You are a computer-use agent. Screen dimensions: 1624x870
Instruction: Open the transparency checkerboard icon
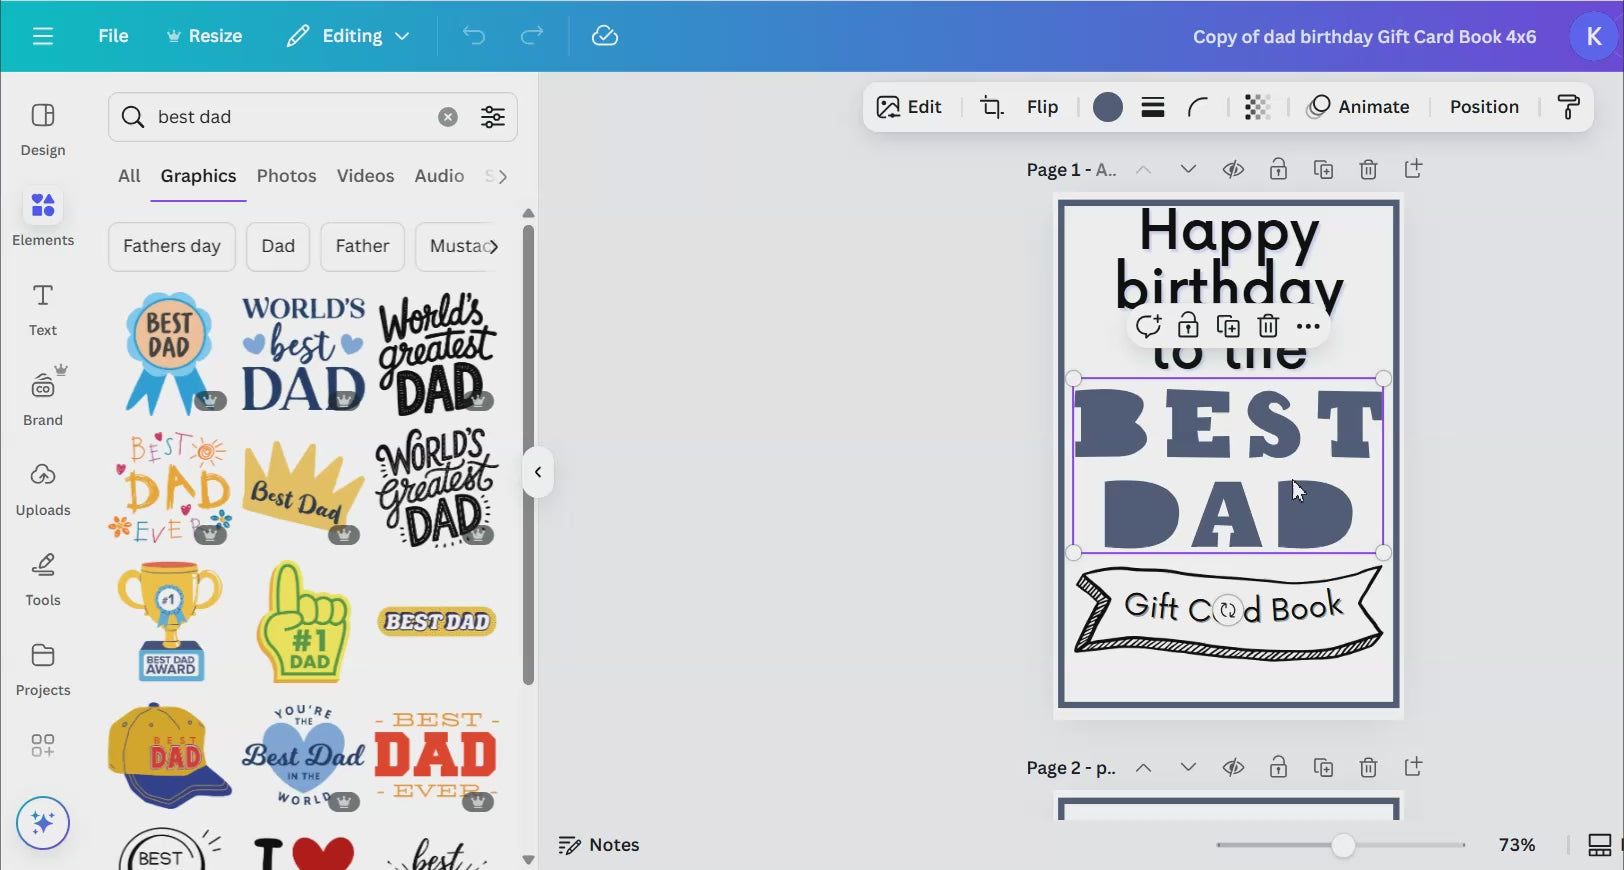[1257, 107]
